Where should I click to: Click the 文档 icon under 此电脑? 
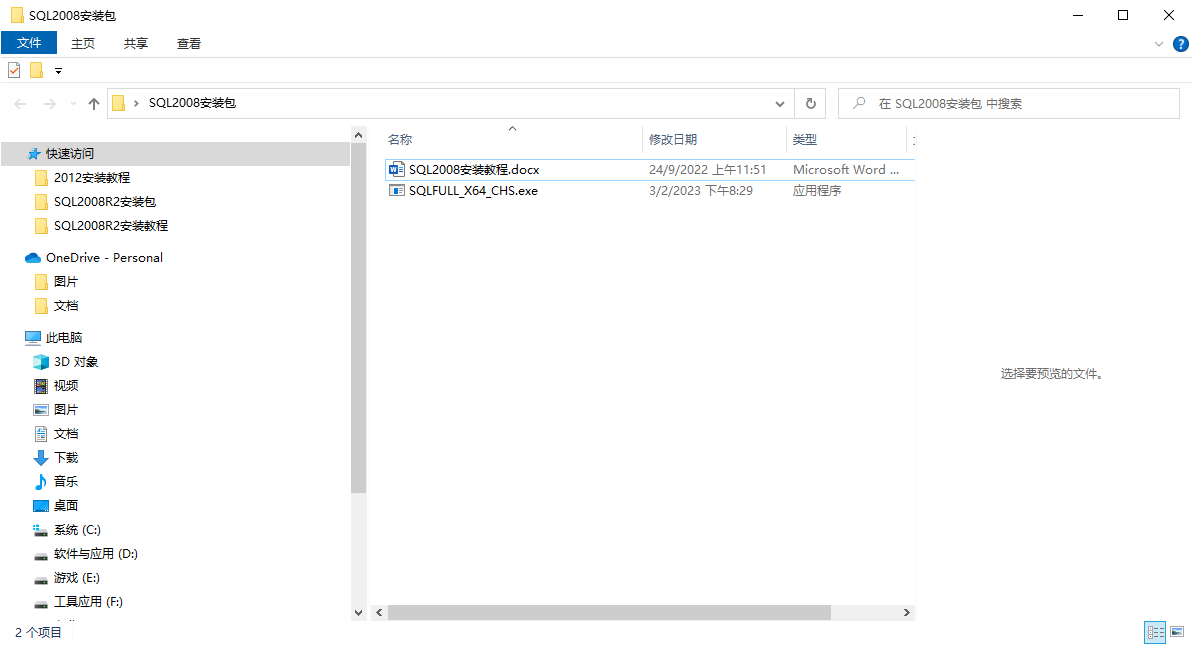tap(41, 434)
